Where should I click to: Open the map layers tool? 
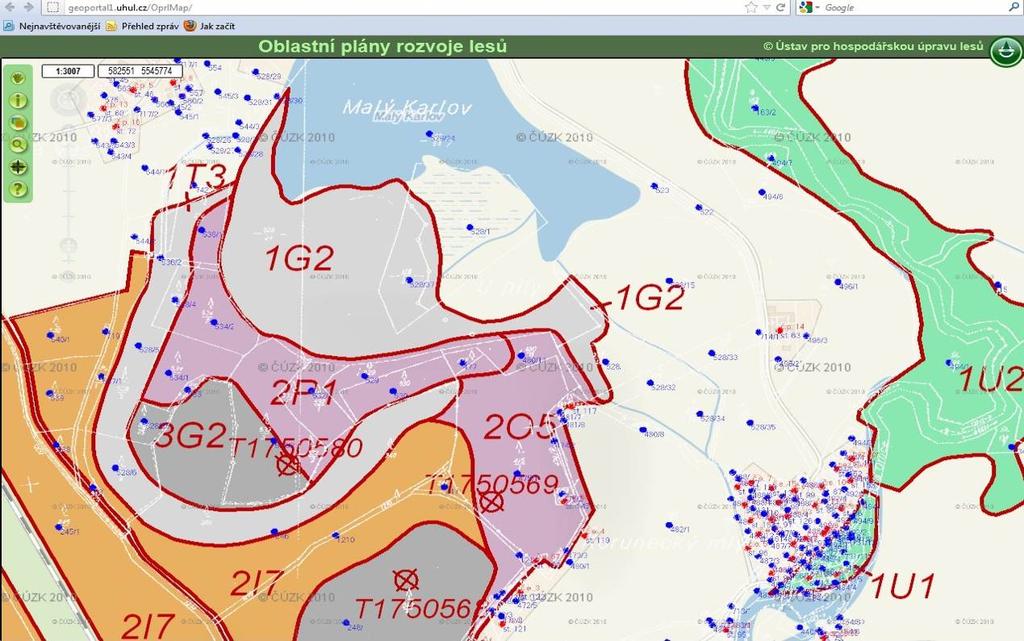click(x=18, y=123)
